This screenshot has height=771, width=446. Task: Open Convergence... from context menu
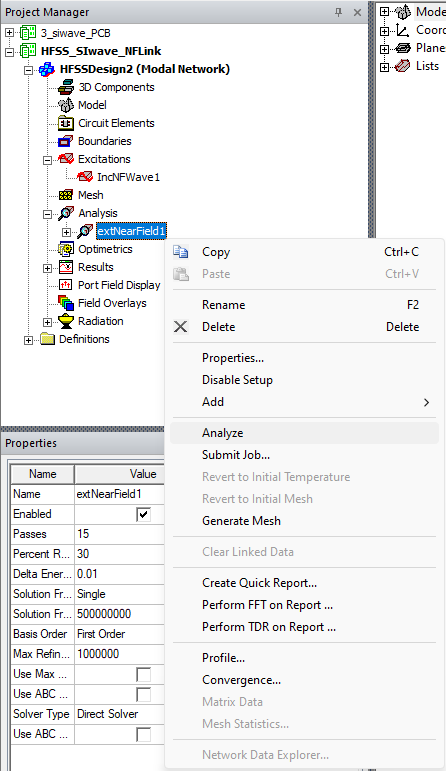(304, 680)
